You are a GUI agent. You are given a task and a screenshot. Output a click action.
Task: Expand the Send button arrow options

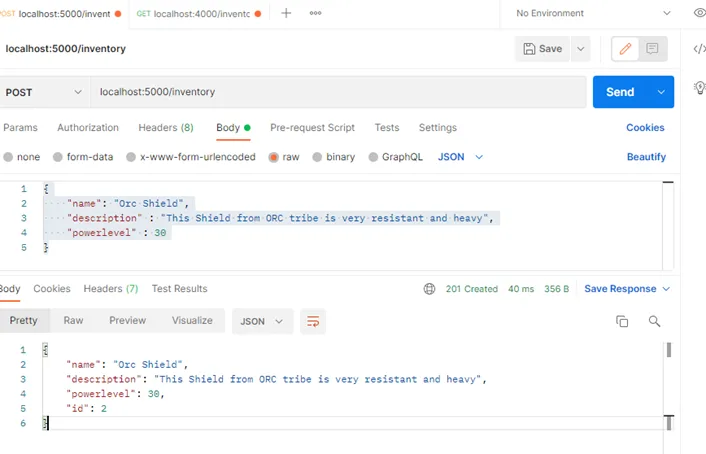[x=661, y=92]
